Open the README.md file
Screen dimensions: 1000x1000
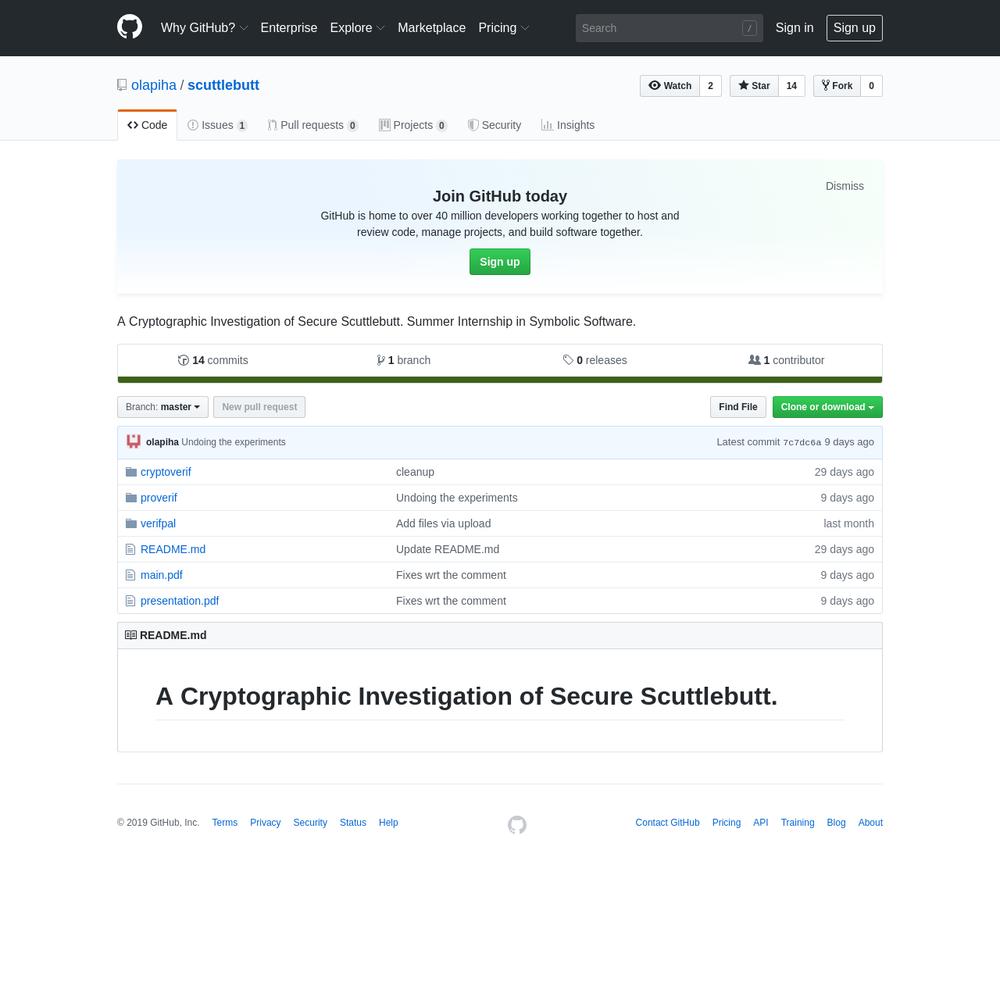(173, 549)
